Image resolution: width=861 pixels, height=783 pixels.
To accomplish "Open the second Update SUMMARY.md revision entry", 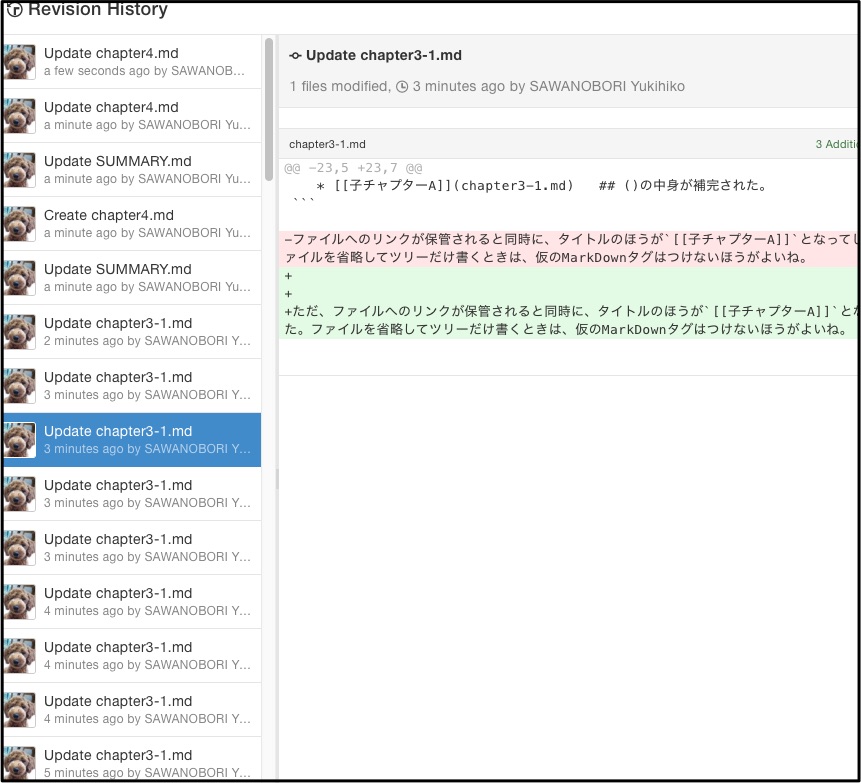I will pos(132,278).
